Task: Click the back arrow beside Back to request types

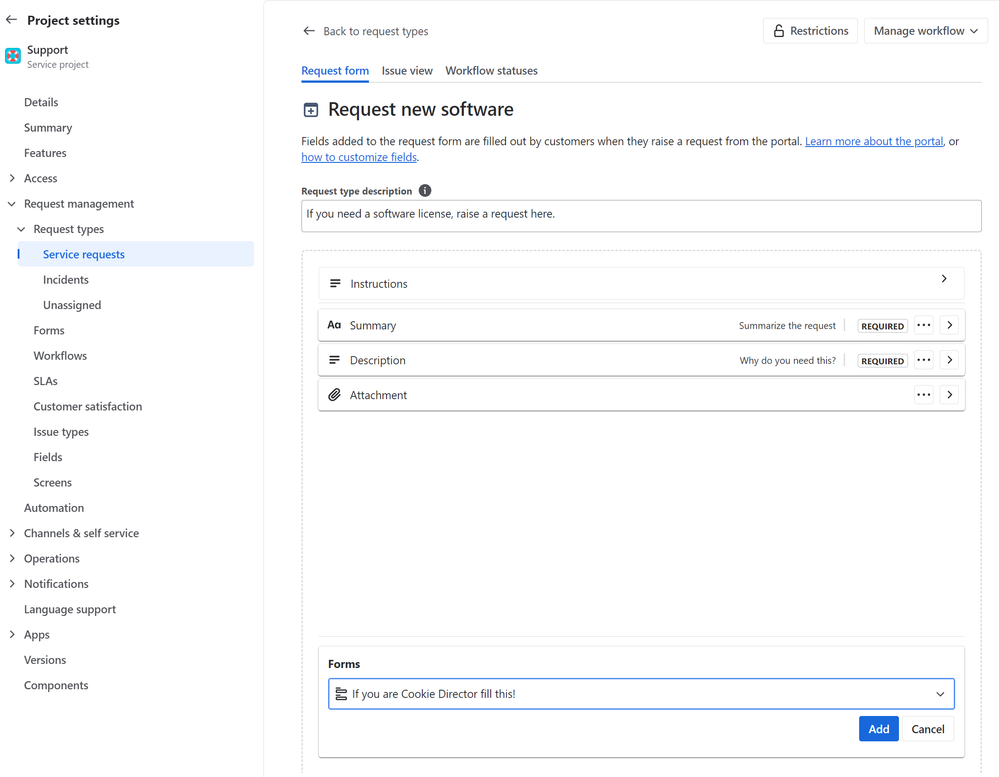Action: (309, 31)
